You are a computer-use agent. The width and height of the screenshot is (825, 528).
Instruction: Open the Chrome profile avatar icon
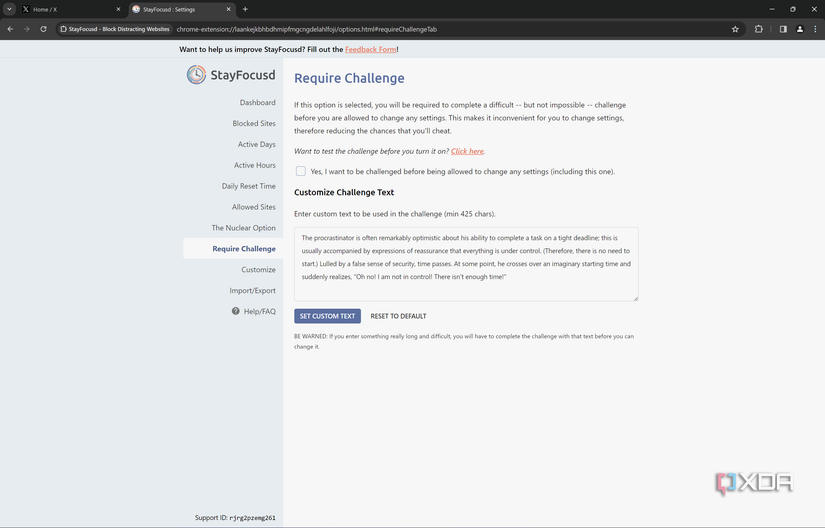pyautogui.click(x=800, y=29)
